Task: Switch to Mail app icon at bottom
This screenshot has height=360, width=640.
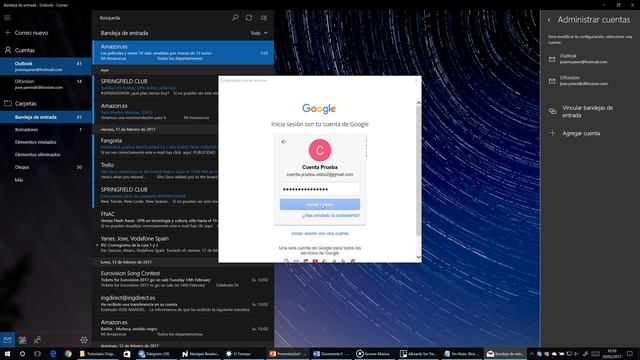Action: (x=7, y=340)
